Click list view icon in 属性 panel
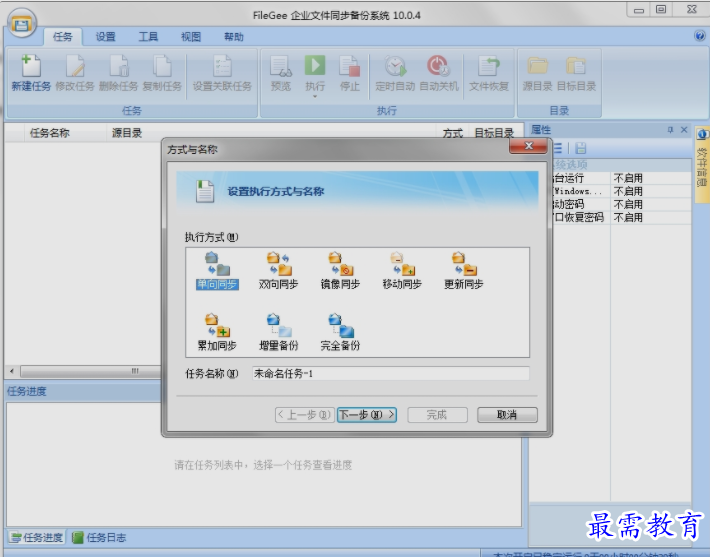This screenshot has height=557, width=710. pos(557,148)
